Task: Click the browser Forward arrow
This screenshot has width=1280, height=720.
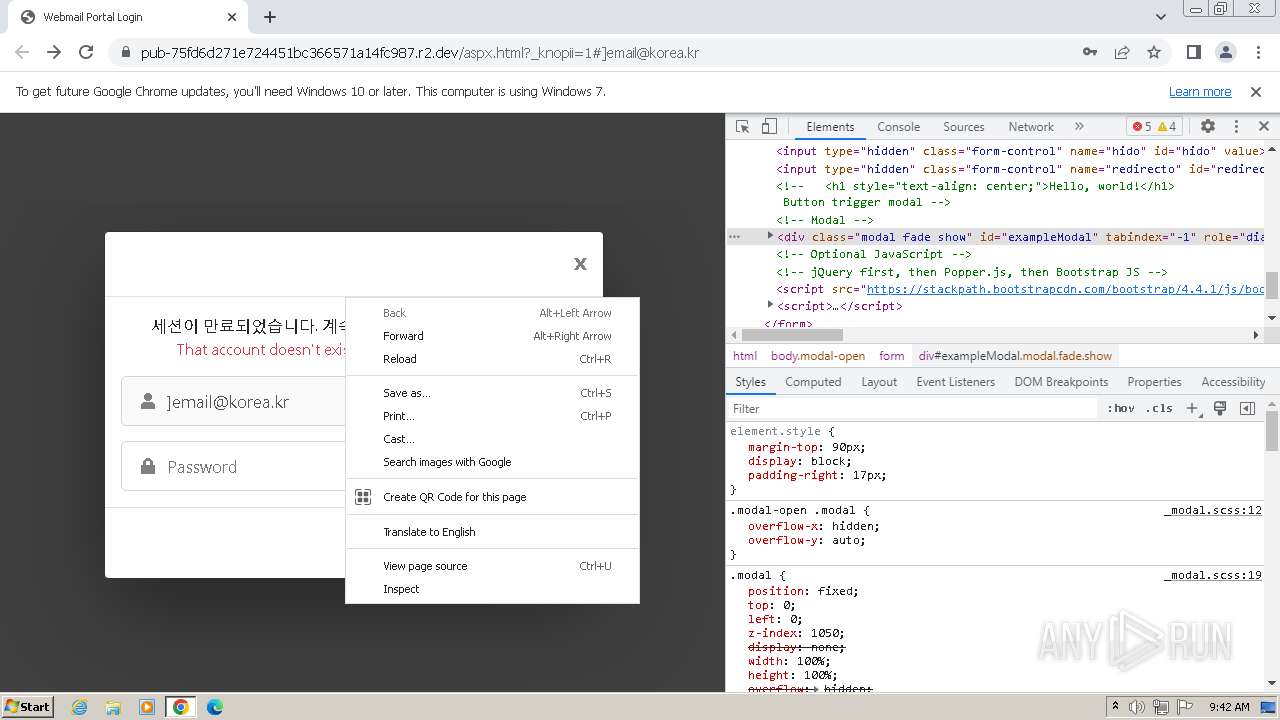Action: 54,52
